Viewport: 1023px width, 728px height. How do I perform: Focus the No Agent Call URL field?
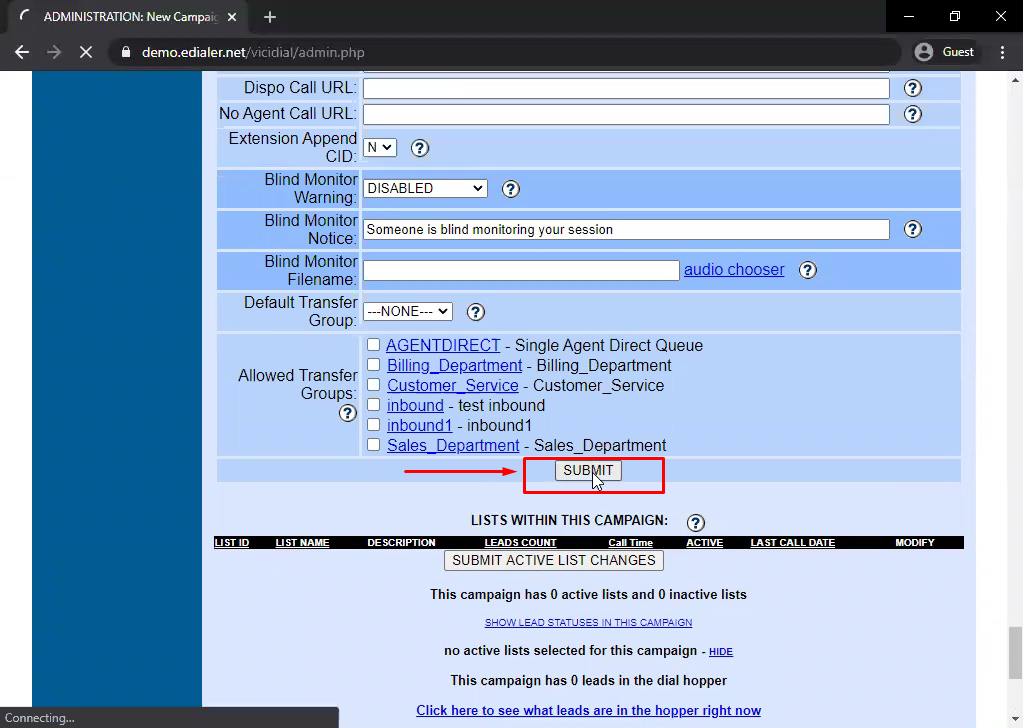[x=626, y=114]
